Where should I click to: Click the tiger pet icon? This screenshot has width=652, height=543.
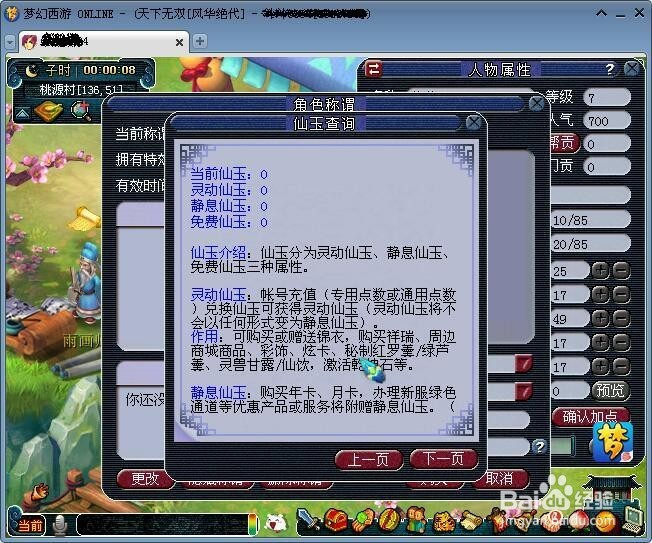443,521
